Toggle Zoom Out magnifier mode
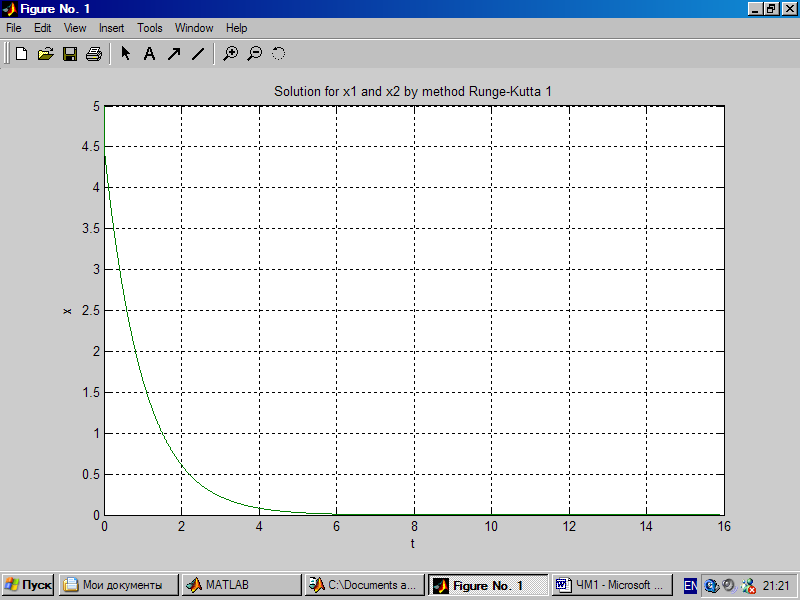The width and height of the screenshot is (800, 600). 255,54
